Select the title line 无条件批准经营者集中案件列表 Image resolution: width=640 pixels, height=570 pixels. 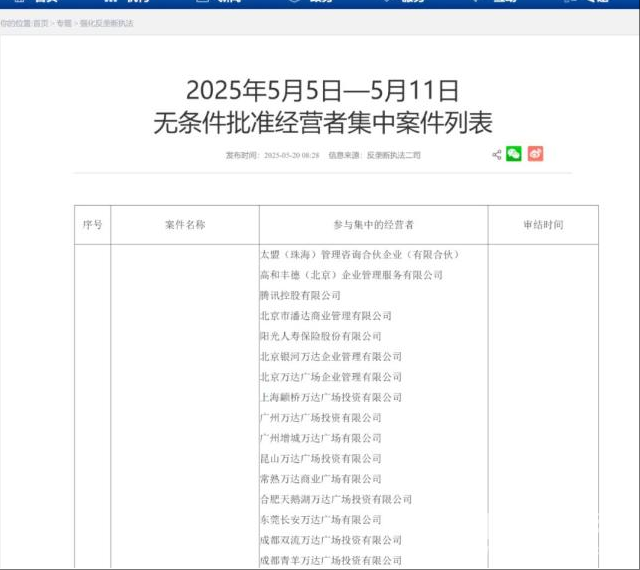click(x=322, y=122)
